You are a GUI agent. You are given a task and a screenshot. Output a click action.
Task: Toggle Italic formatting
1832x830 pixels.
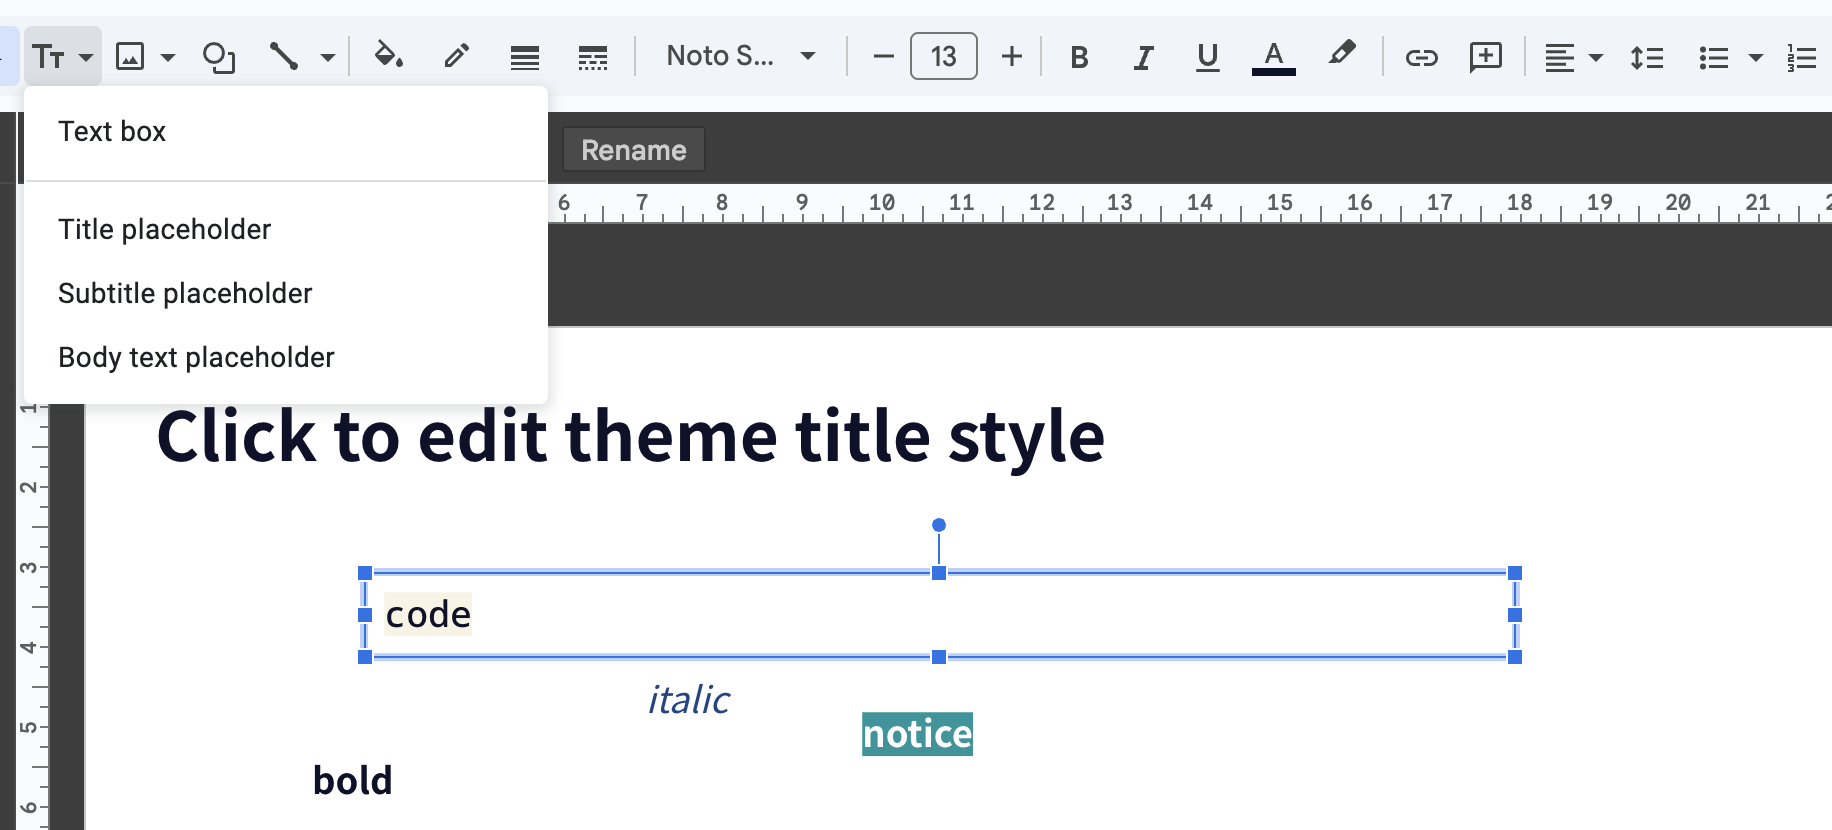1143,57
